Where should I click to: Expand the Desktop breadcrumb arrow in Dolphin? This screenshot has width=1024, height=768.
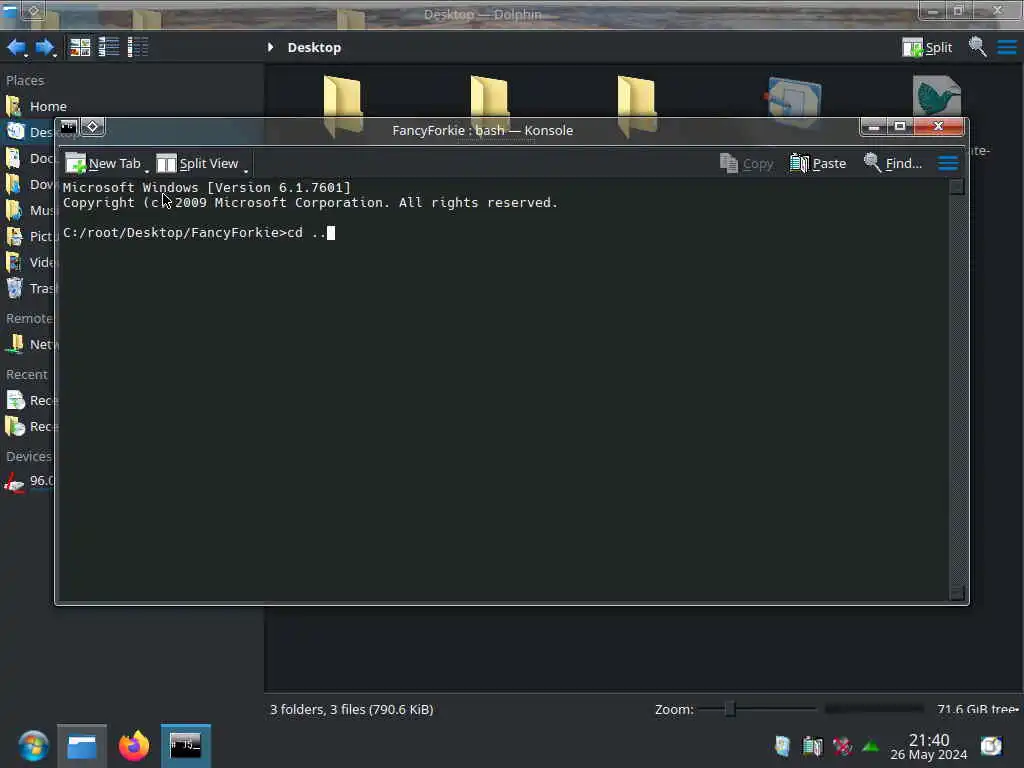pos(270,47)
